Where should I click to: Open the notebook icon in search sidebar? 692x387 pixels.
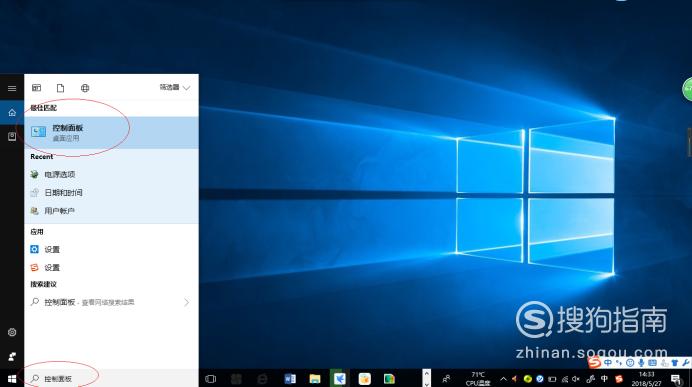pyautogui.click(x=12, y=136)
